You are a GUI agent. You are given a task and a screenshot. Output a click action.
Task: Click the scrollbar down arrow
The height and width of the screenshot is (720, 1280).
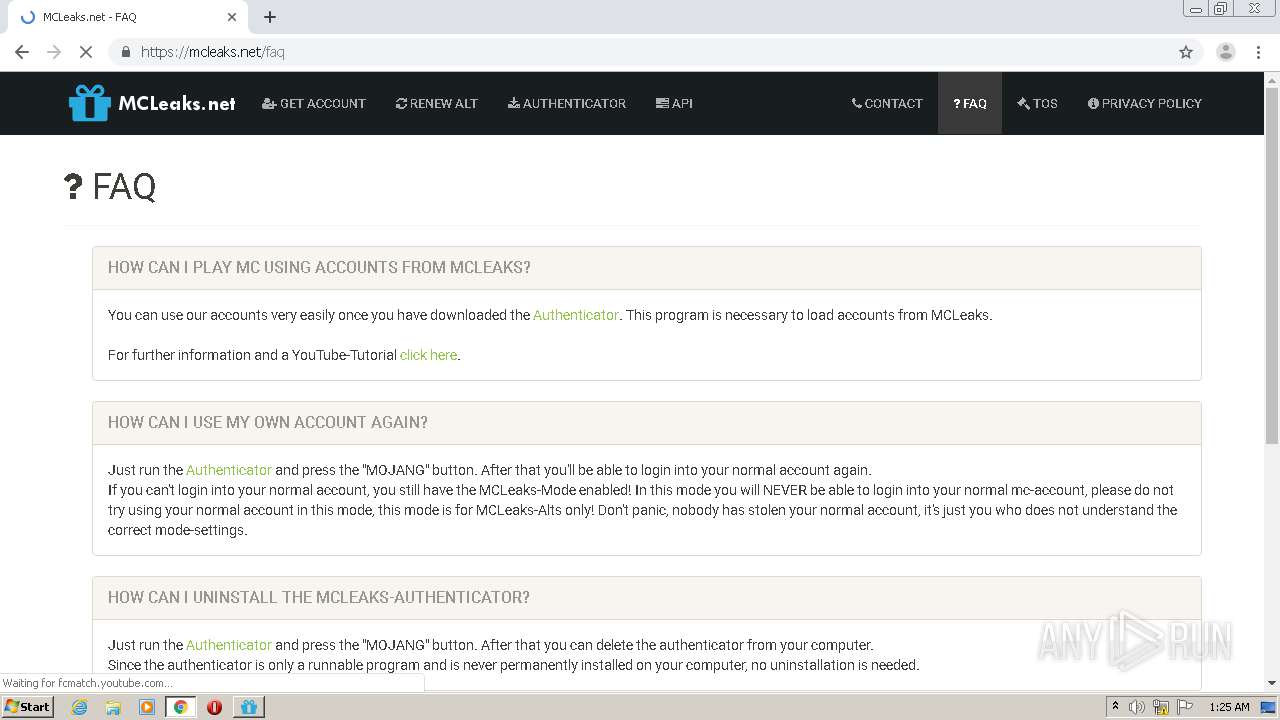pos(1272,683)
